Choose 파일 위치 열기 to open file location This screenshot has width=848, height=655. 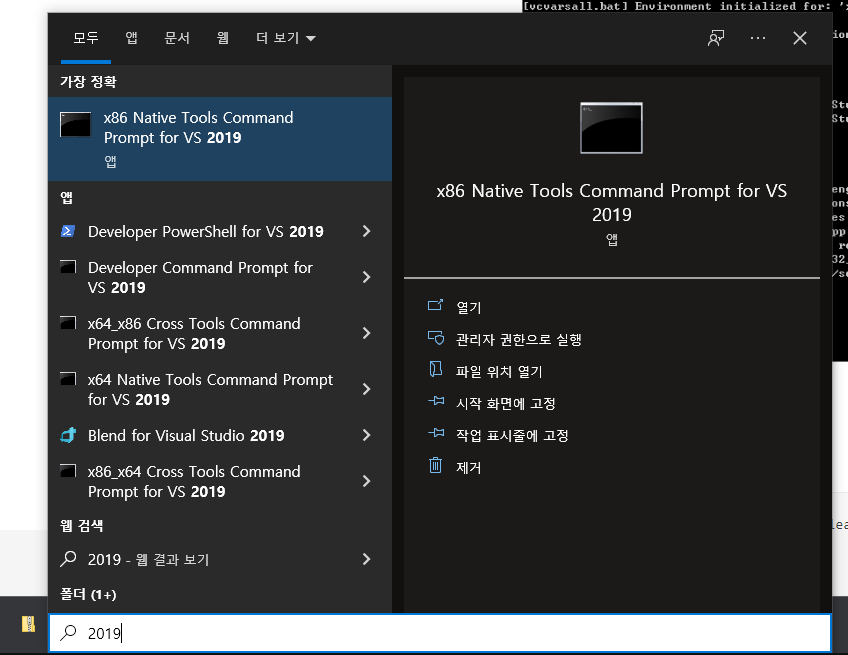click(499, 372)
